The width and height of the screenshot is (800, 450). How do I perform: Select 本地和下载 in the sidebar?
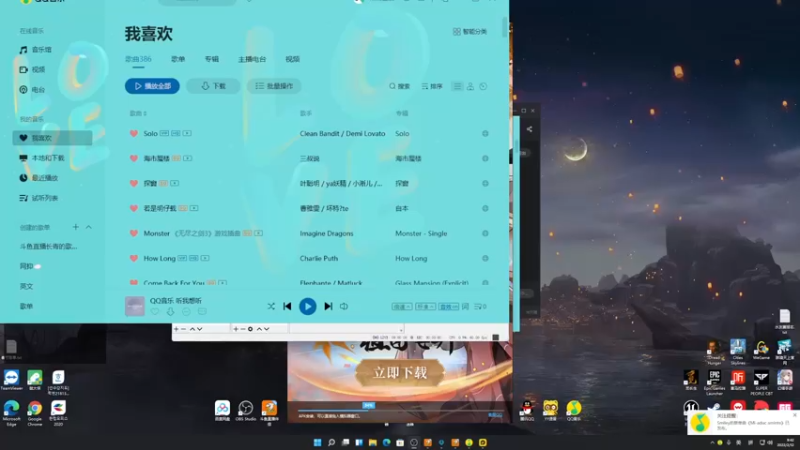tap(42, 158)
